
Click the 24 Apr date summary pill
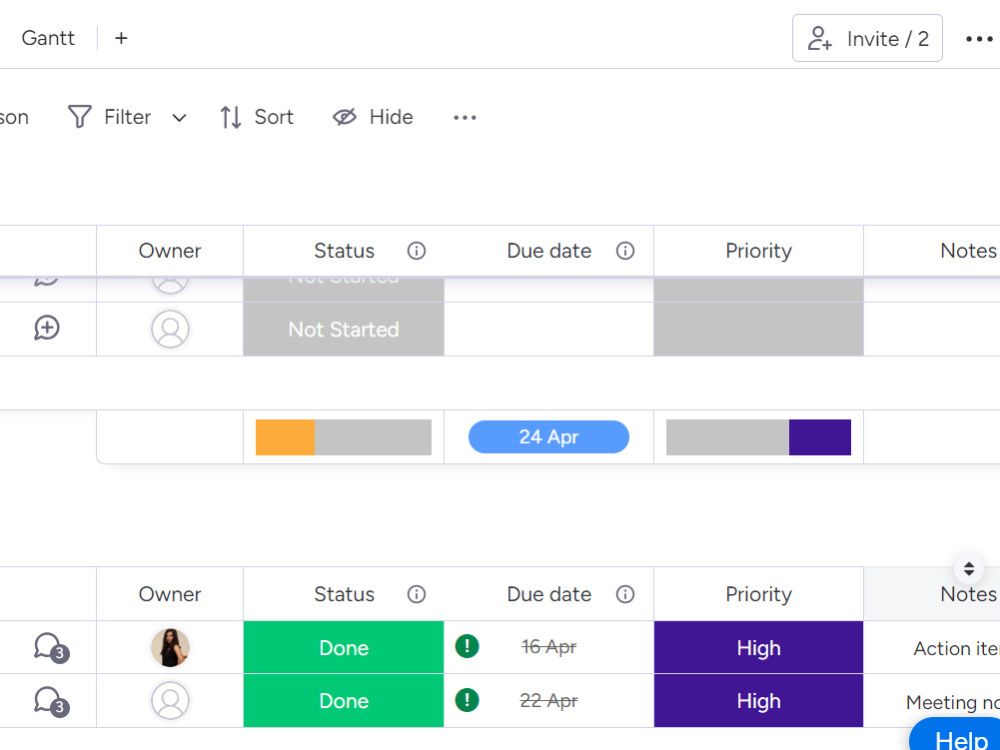(x=548, y=437)
